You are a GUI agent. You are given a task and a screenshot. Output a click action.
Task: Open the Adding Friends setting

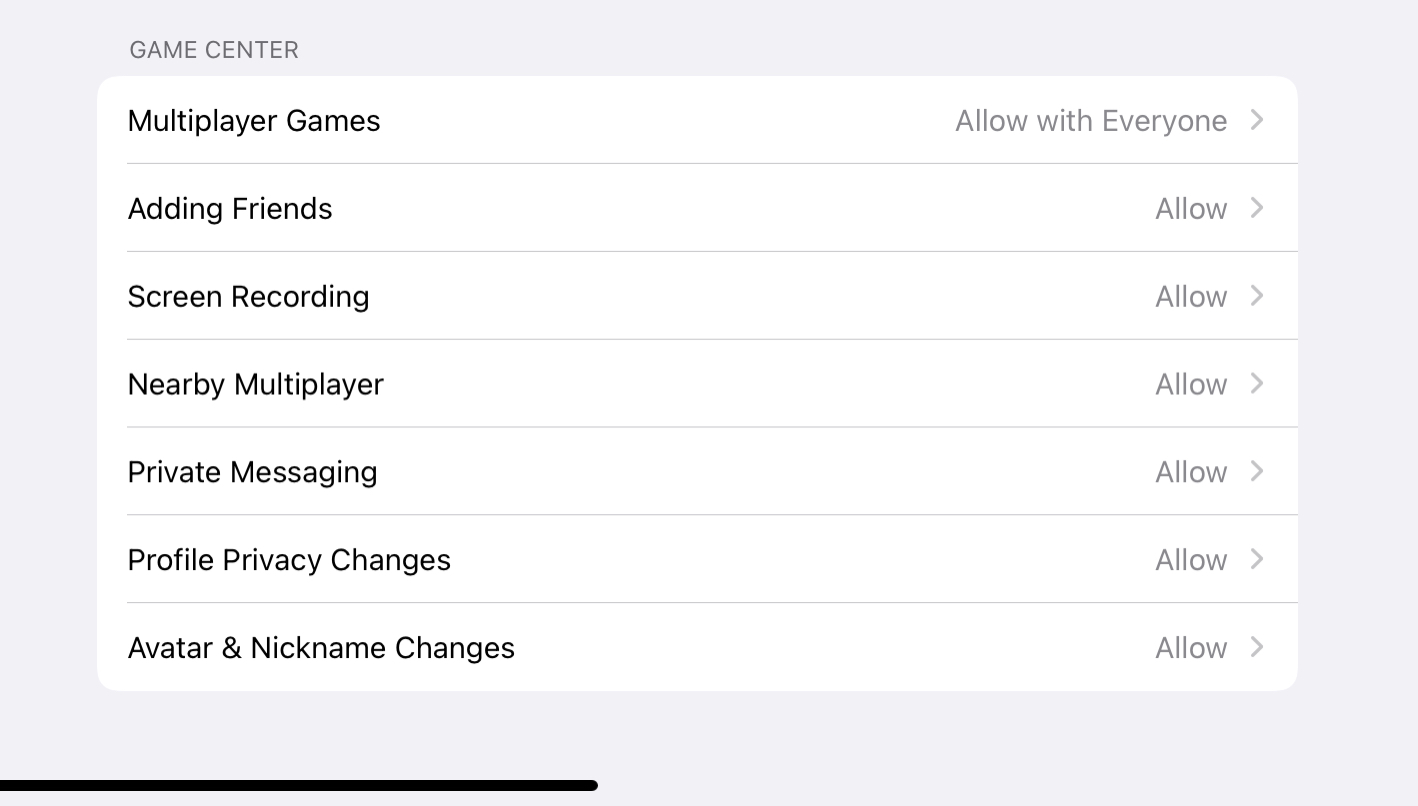coord(230,209)
